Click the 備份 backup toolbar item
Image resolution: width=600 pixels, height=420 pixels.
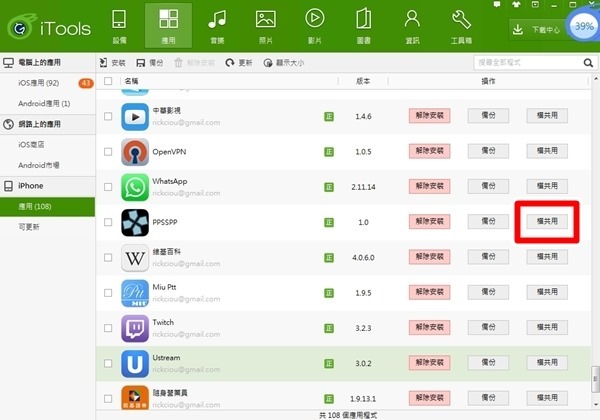150,63
